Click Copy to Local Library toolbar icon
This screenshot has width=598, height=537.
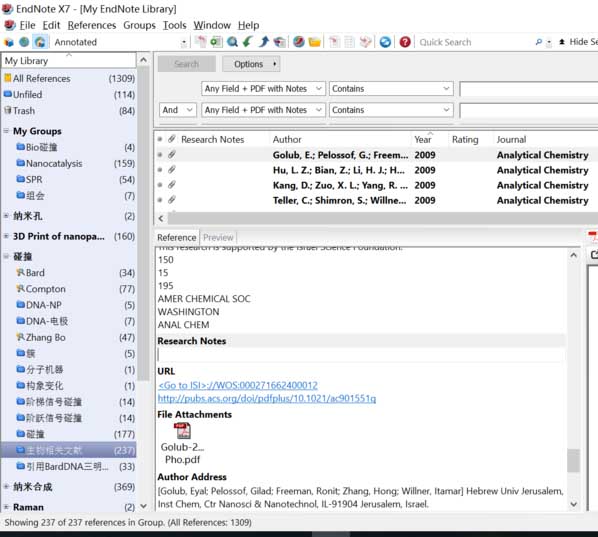point(201,42)
